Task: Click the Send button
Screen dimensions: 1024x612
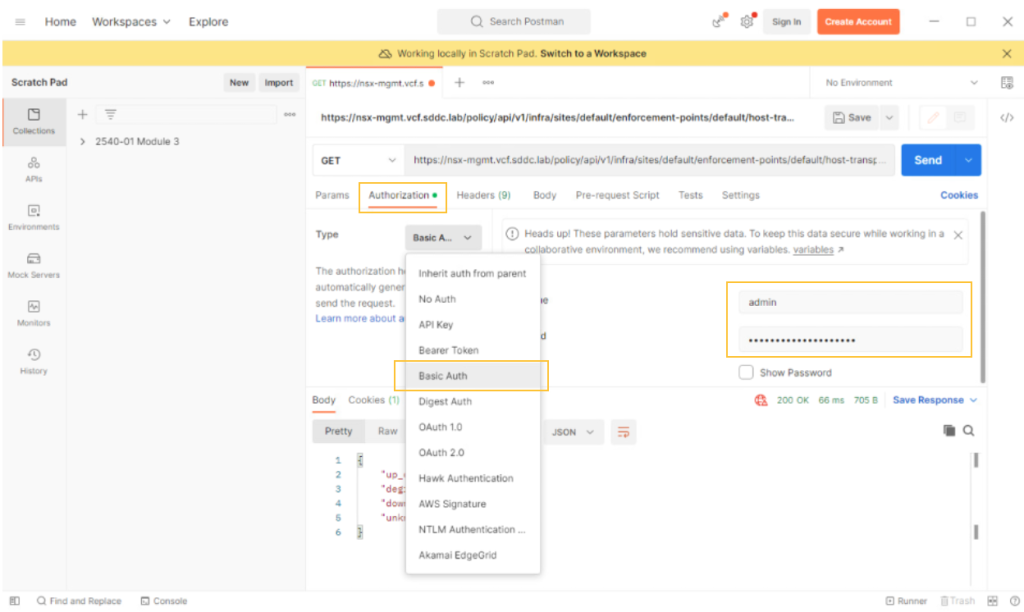Action: (928, 160)
